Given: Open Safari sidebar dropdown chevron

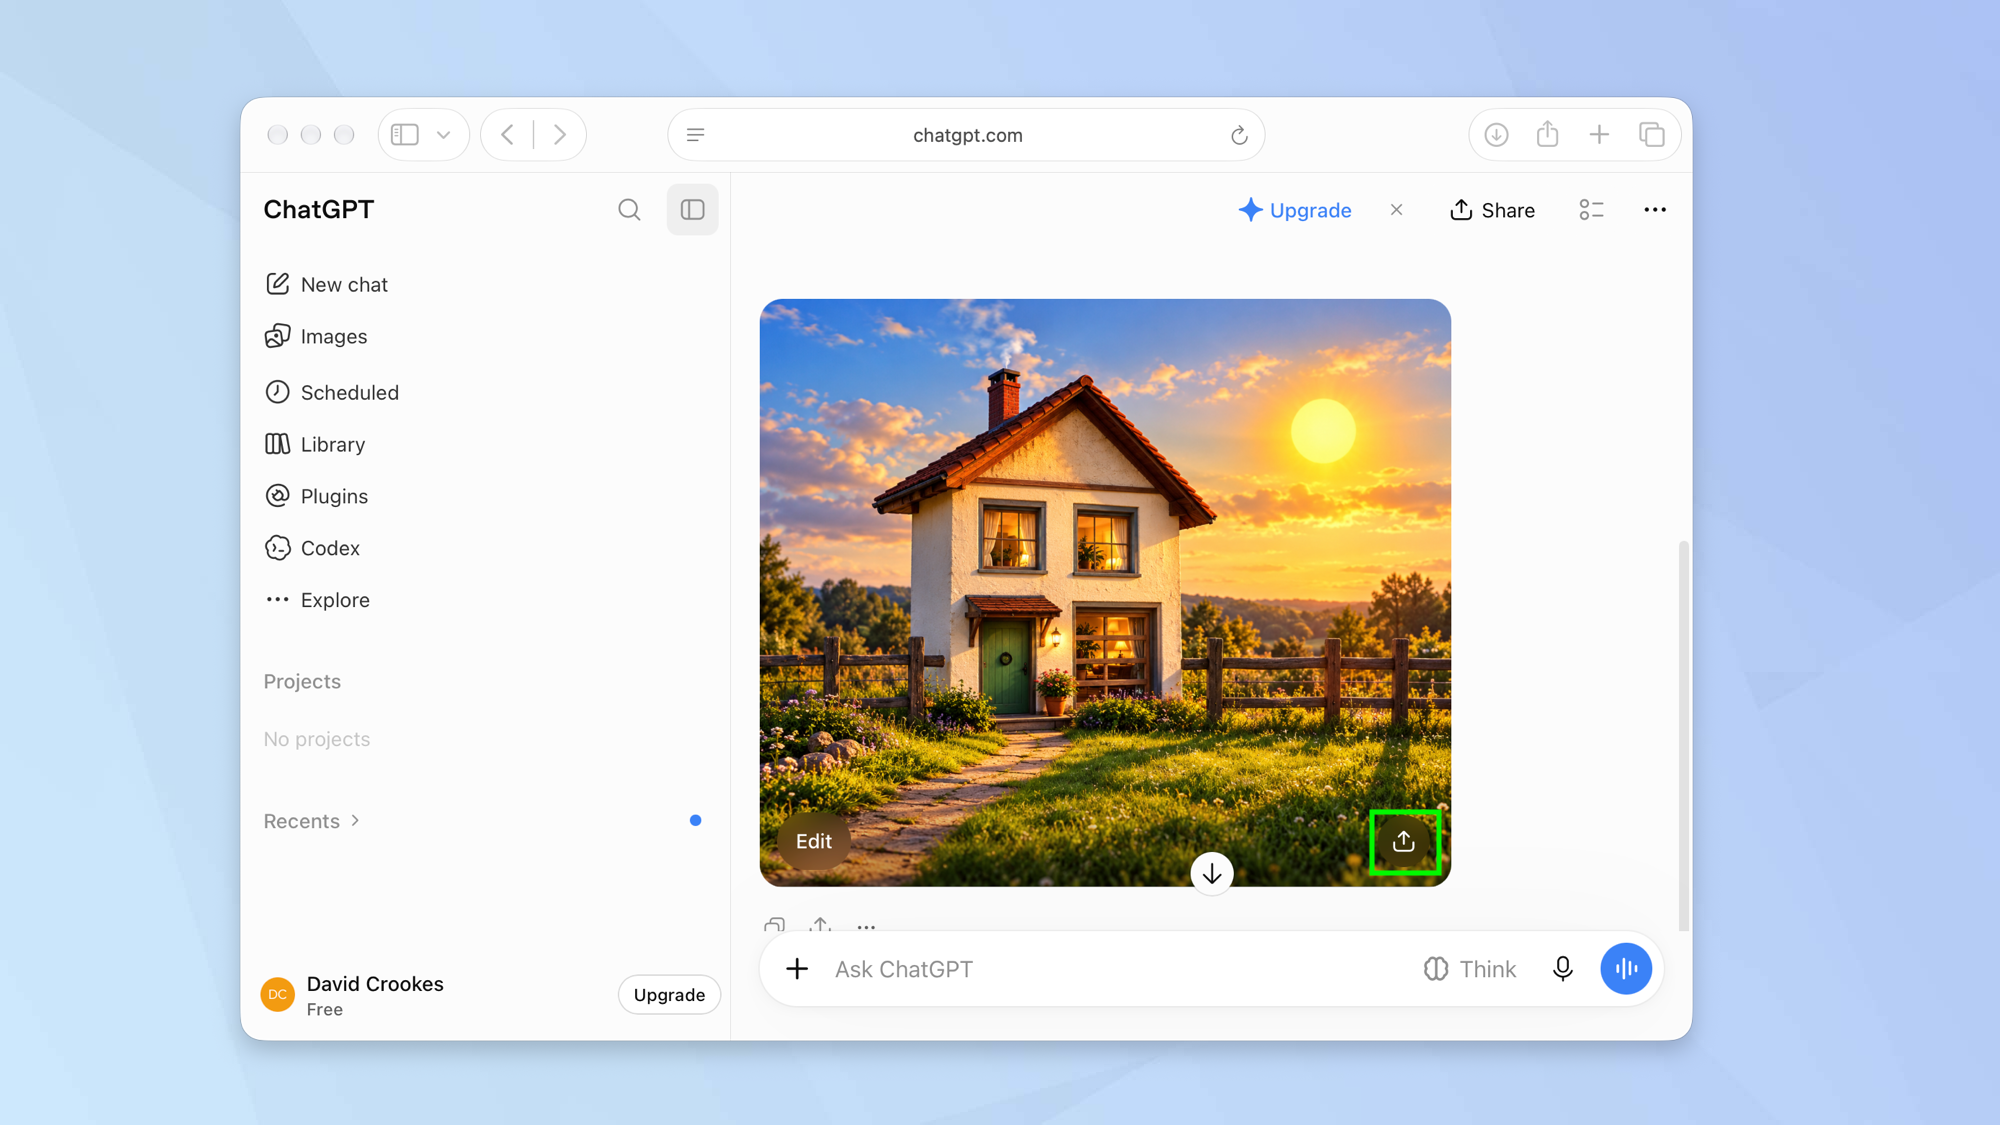Looking at the screenshot, I should pyautogui.click(x=443, y=135).
